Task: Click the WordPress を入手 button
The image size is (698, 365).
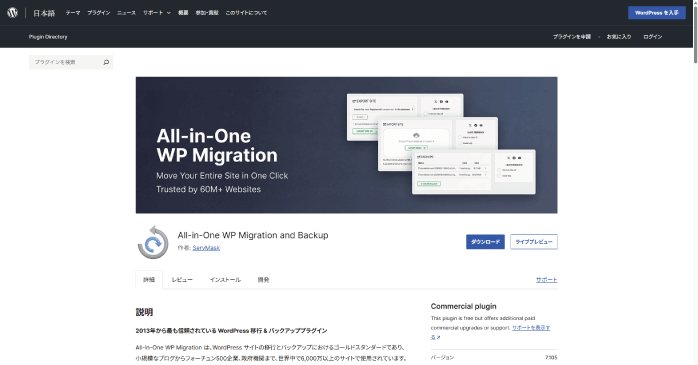Action: click(x=657, y=13)
